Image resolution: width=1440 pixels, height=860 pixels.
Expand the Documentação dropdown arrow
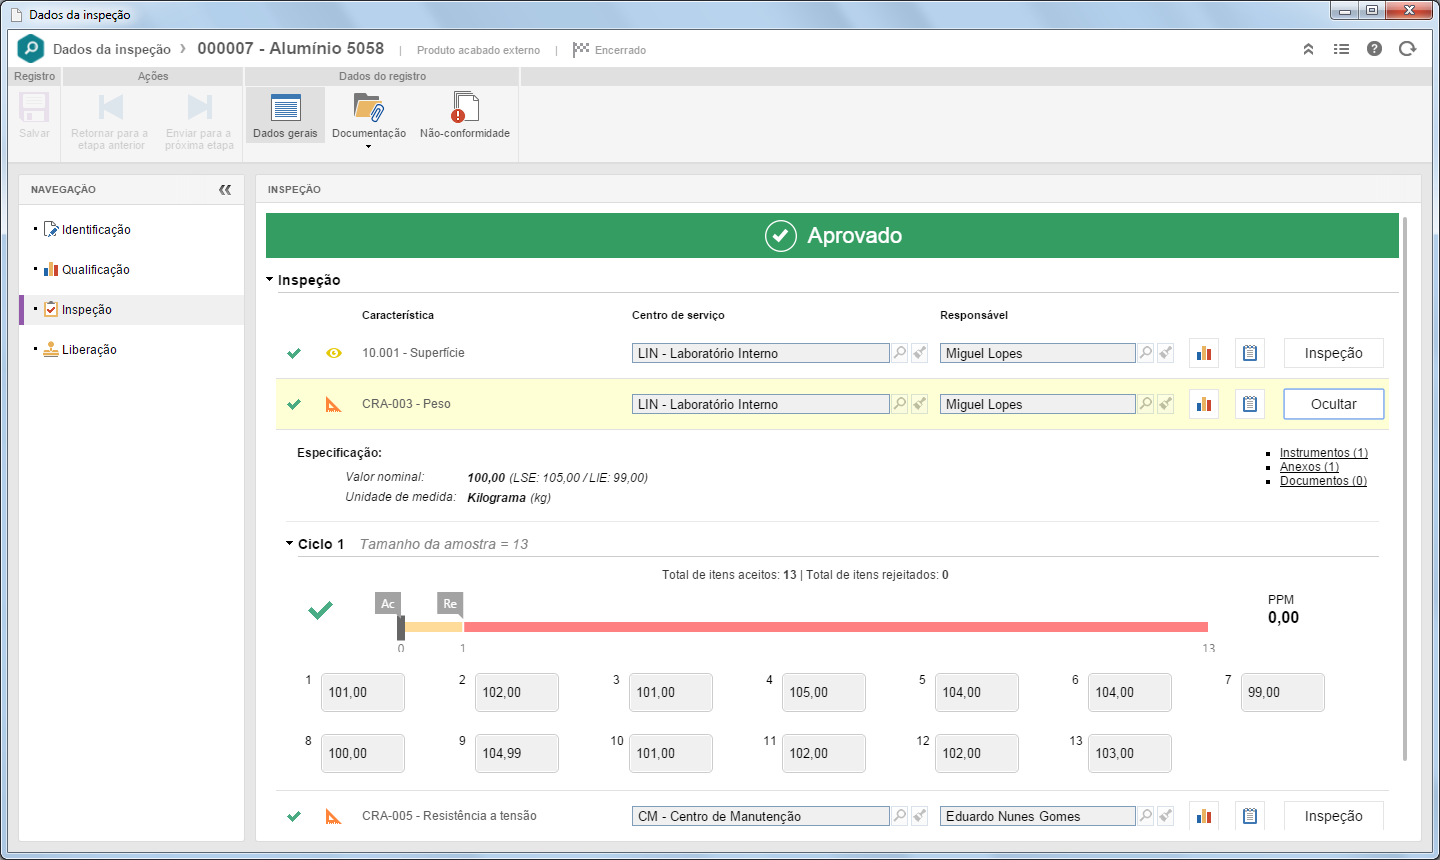click(x=368, y=147)
